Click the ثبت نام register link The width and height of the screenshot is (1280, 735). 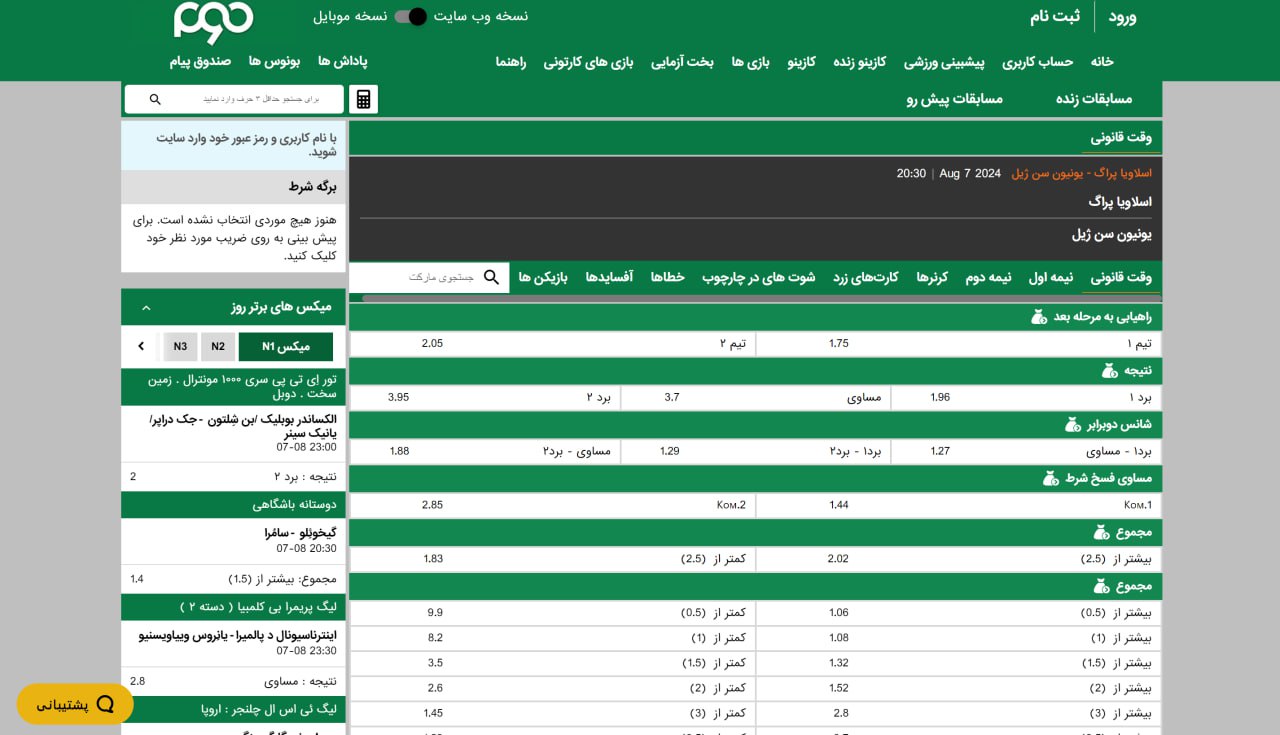[x=1055, y=16]
